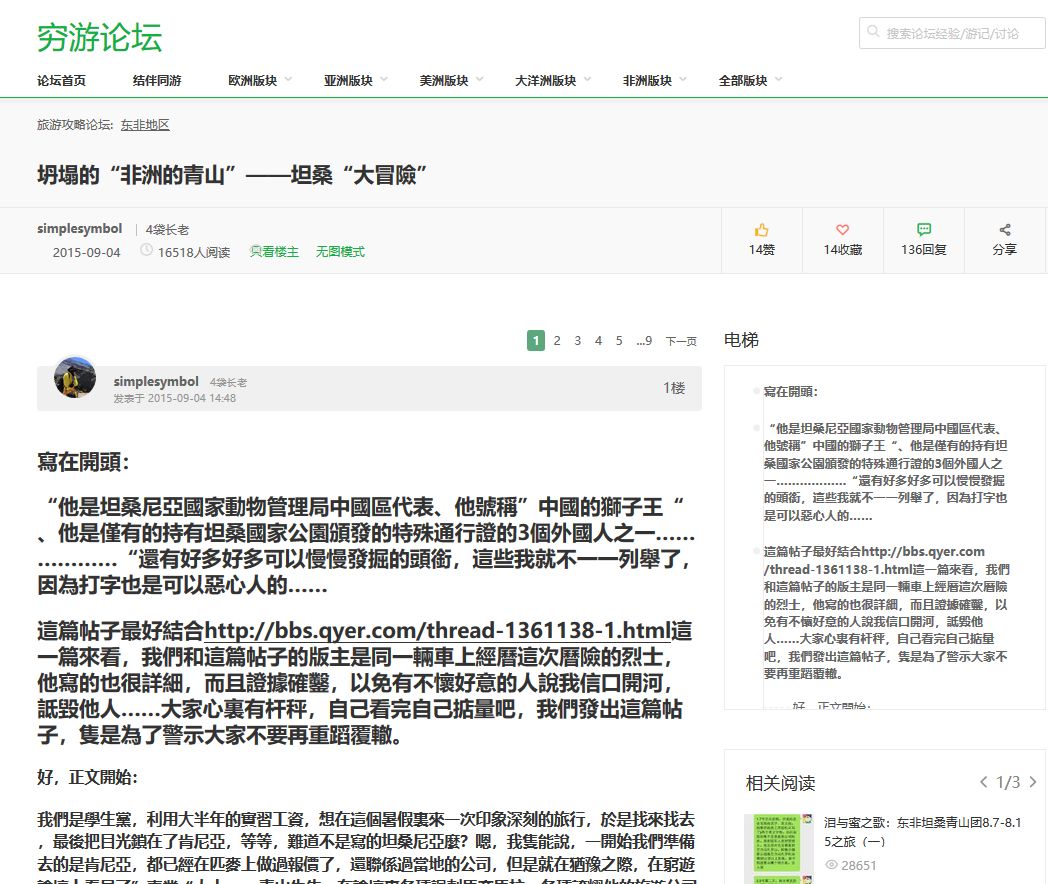Click the 14赞 thumbs-up icon
This screenshot has width=1048, height=884.
[x=761, y=231]
